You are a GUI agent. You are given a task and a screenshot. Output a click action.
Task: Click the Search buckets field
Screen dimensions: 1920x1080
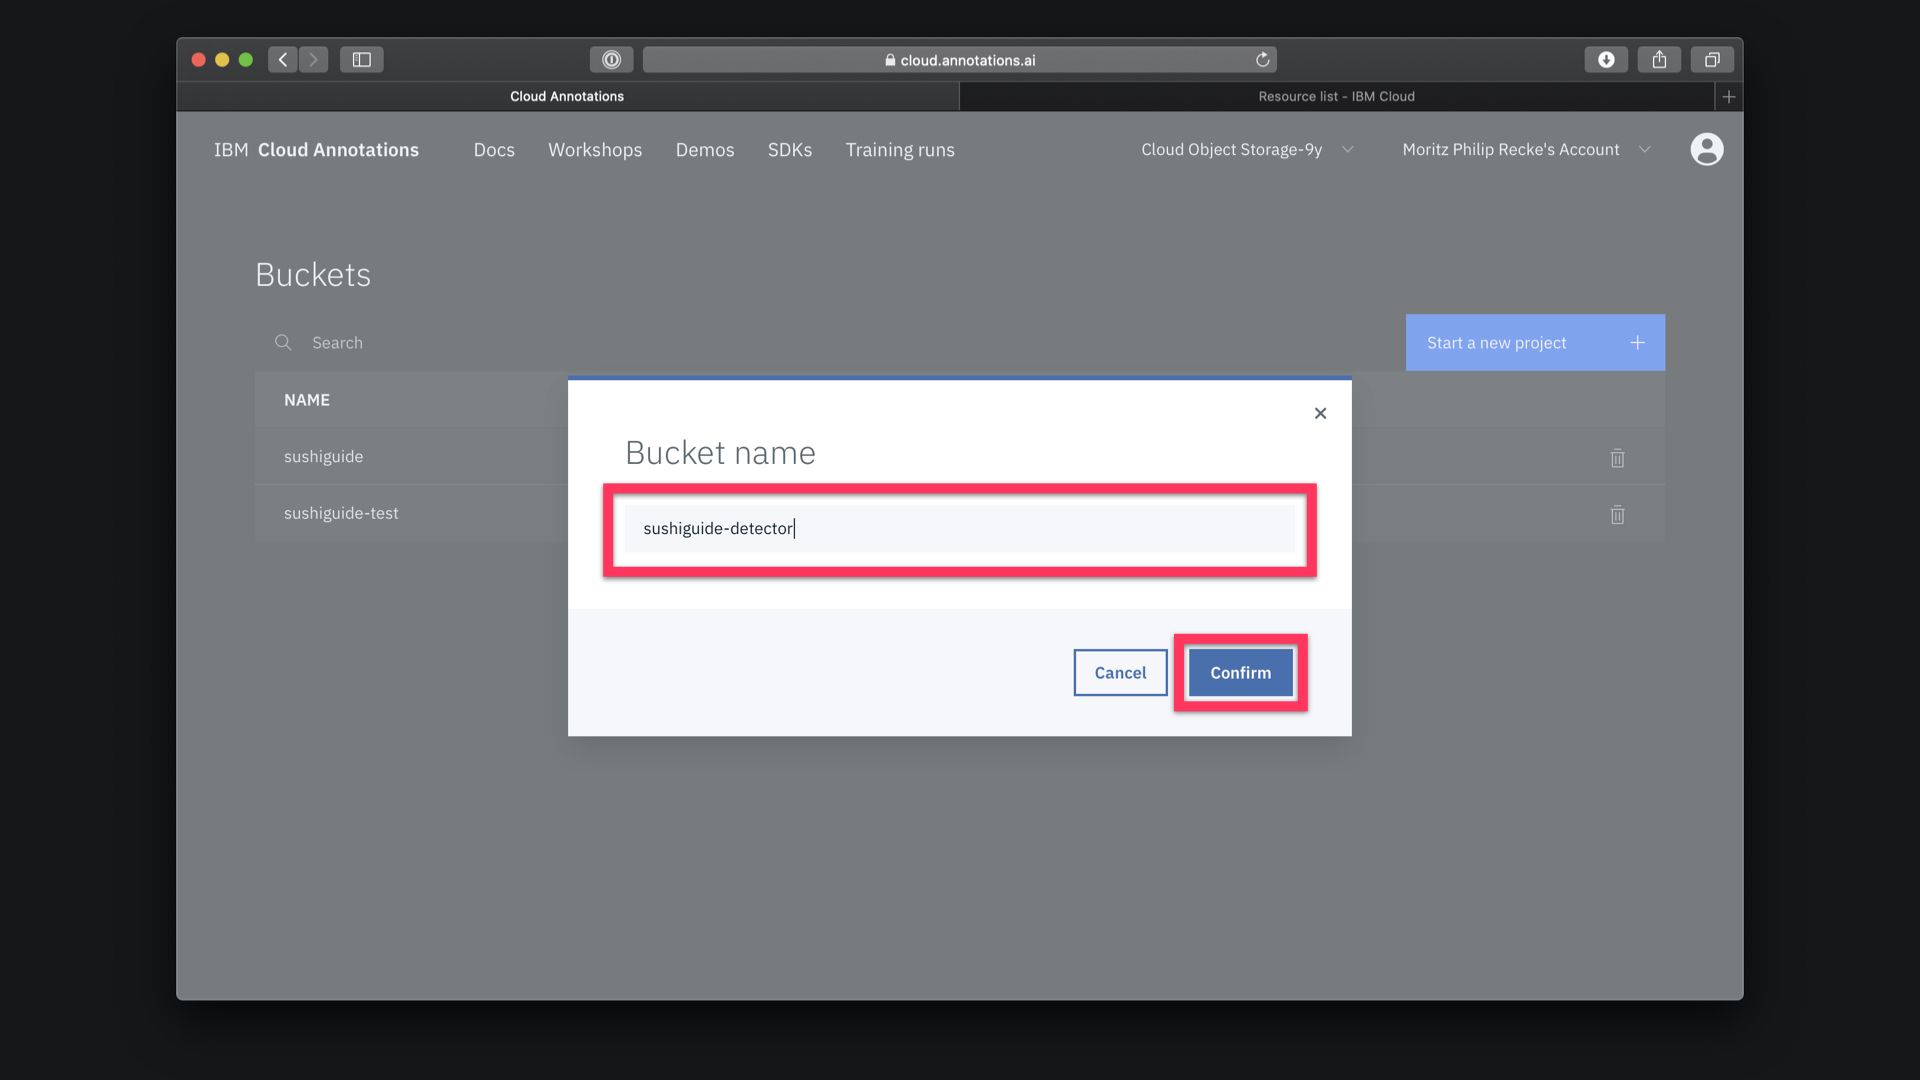point(830,343)
